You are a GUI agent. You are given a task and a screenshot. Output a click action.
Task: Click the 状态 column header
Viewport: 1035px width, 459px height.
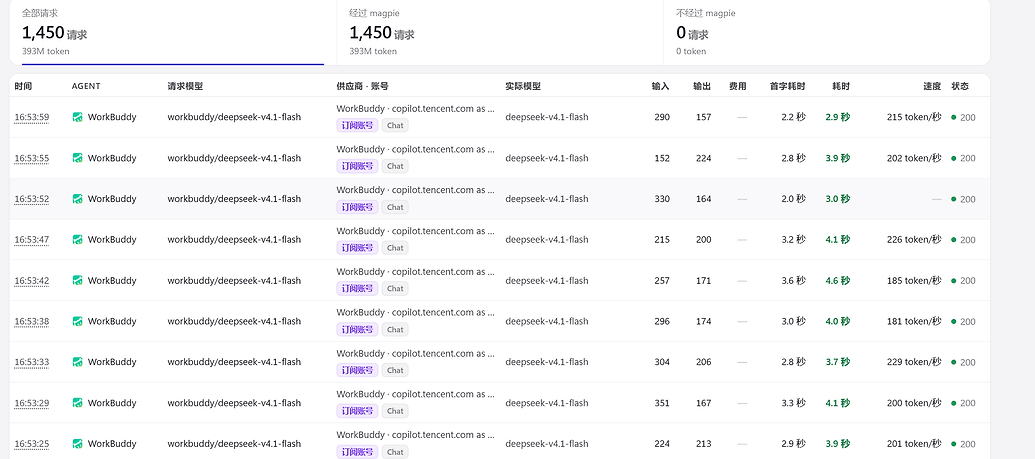point(960,87)
